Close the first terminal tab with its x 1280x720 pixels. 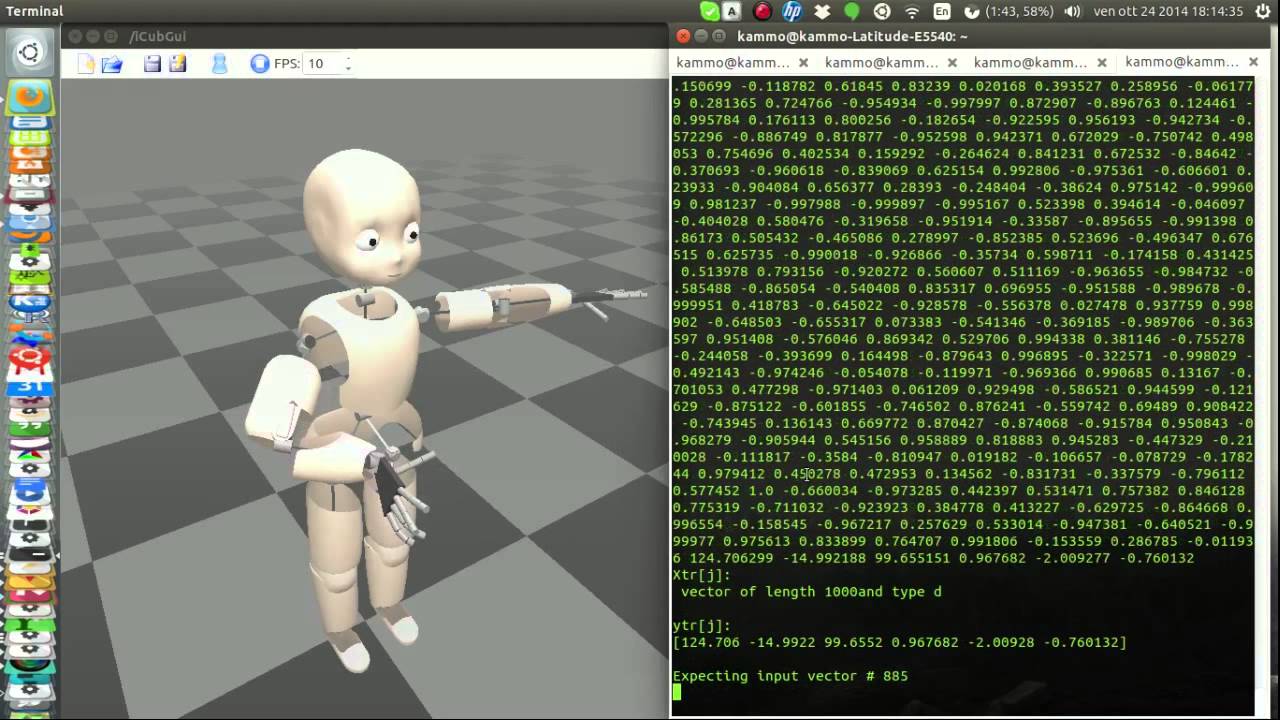point(803,62)
